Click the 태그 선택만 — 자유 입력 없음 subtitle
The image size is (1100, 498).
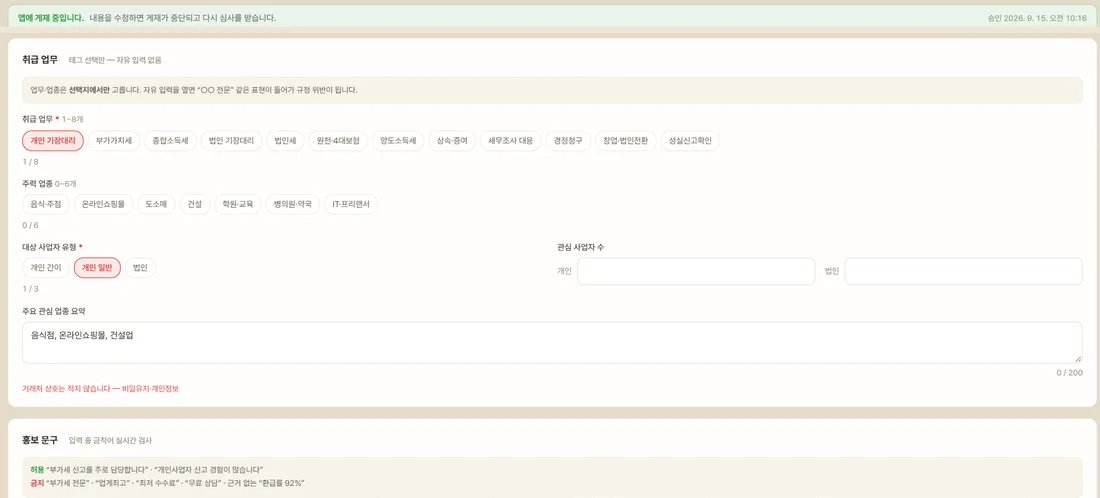pyautogui.click(x=115, y=60)
